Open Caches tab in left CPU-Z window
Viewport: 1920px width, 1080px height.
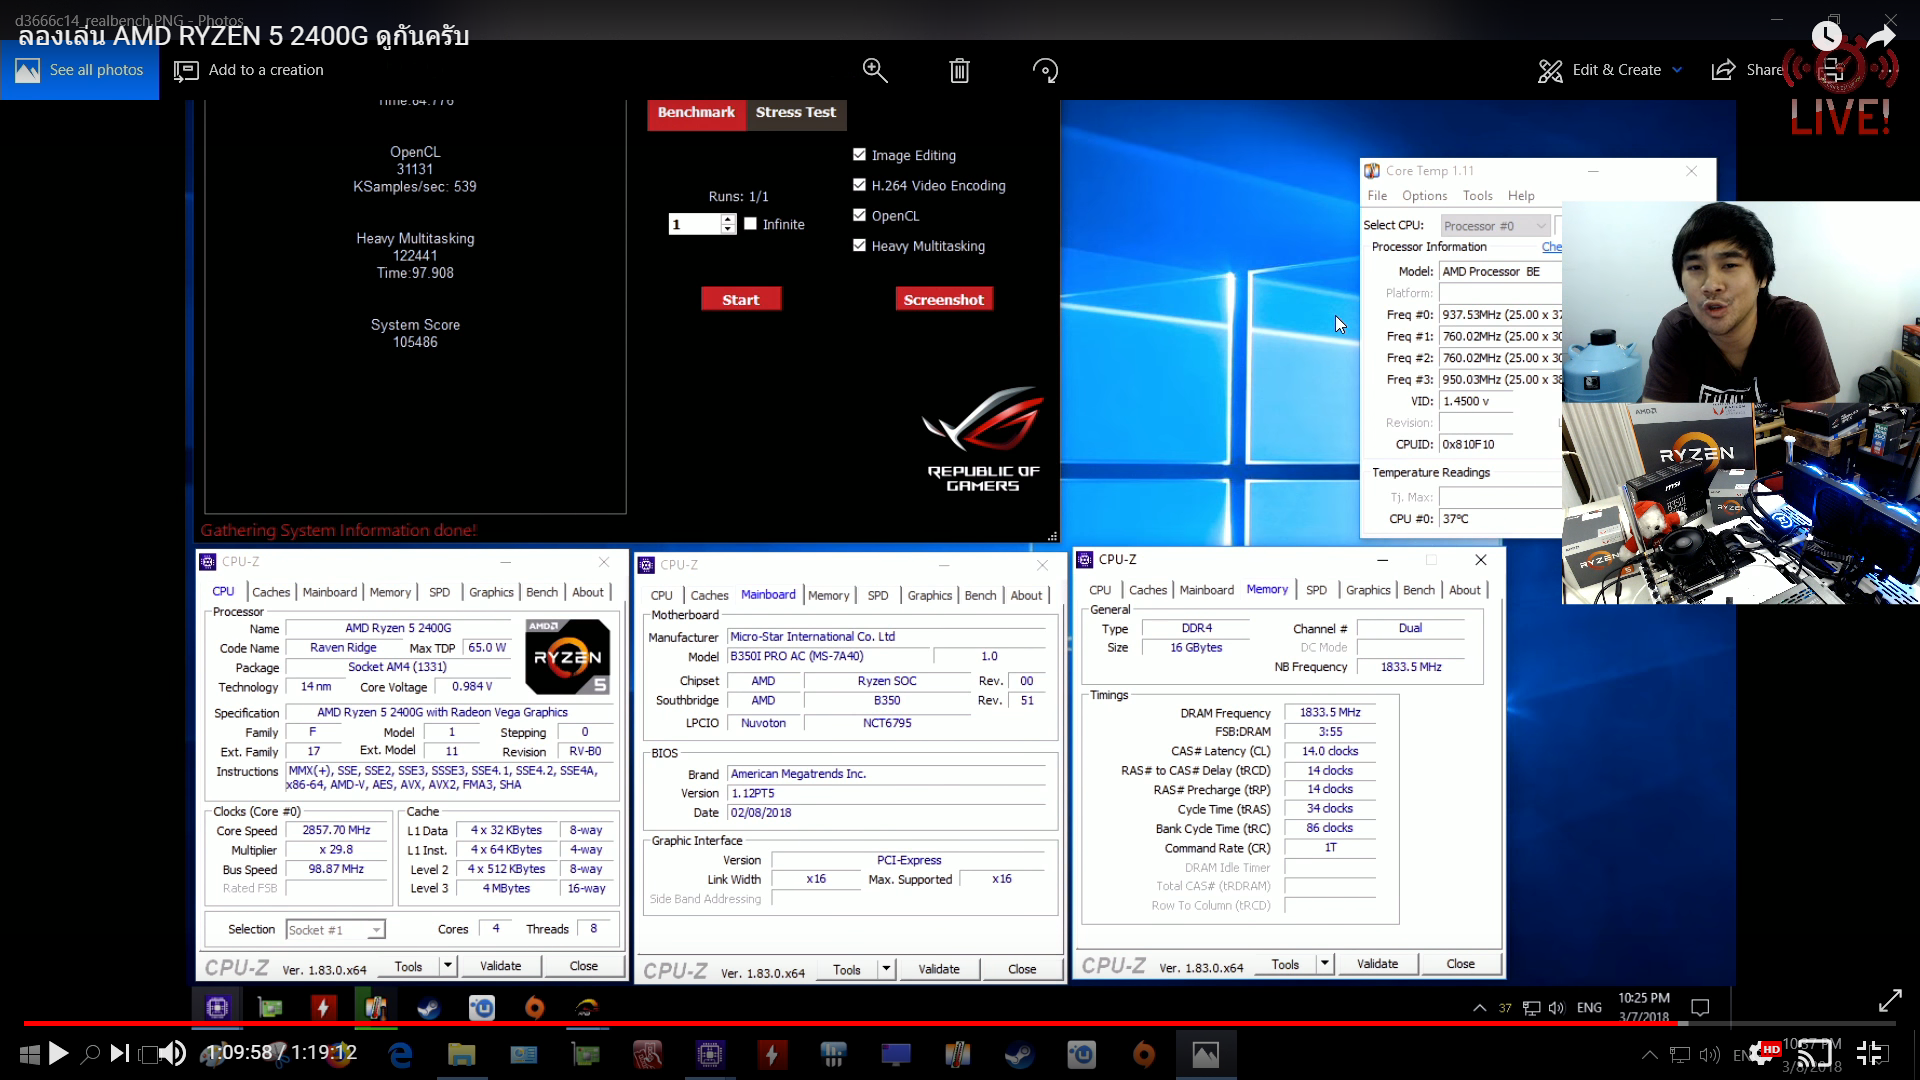[x=271, y=592]
